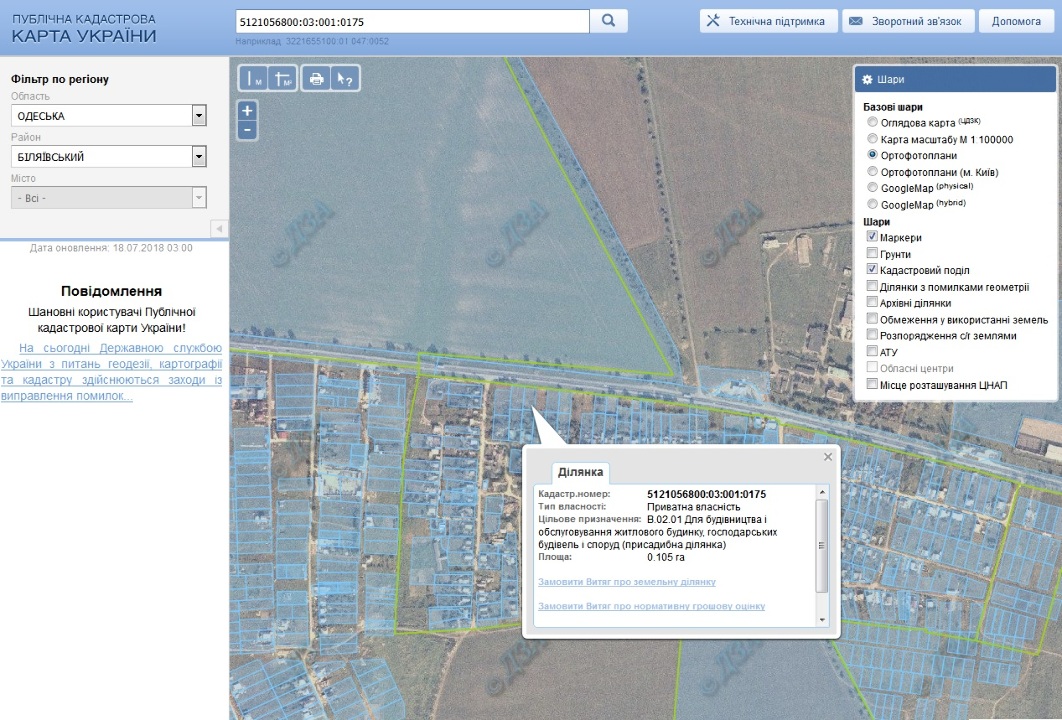
Task: Collapse the left filter panel arrow
Action: tap(219, 229)
